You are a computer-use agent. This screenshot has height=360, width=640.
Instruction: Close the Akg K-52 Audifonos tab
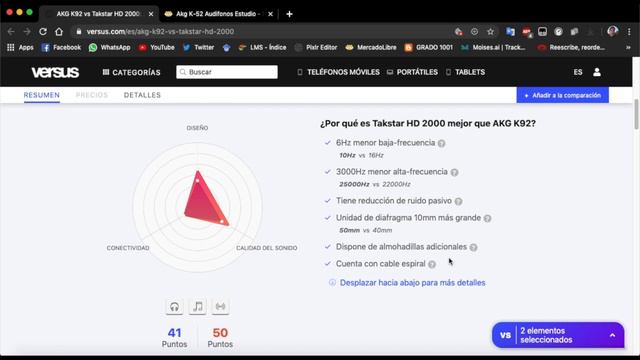270,14
